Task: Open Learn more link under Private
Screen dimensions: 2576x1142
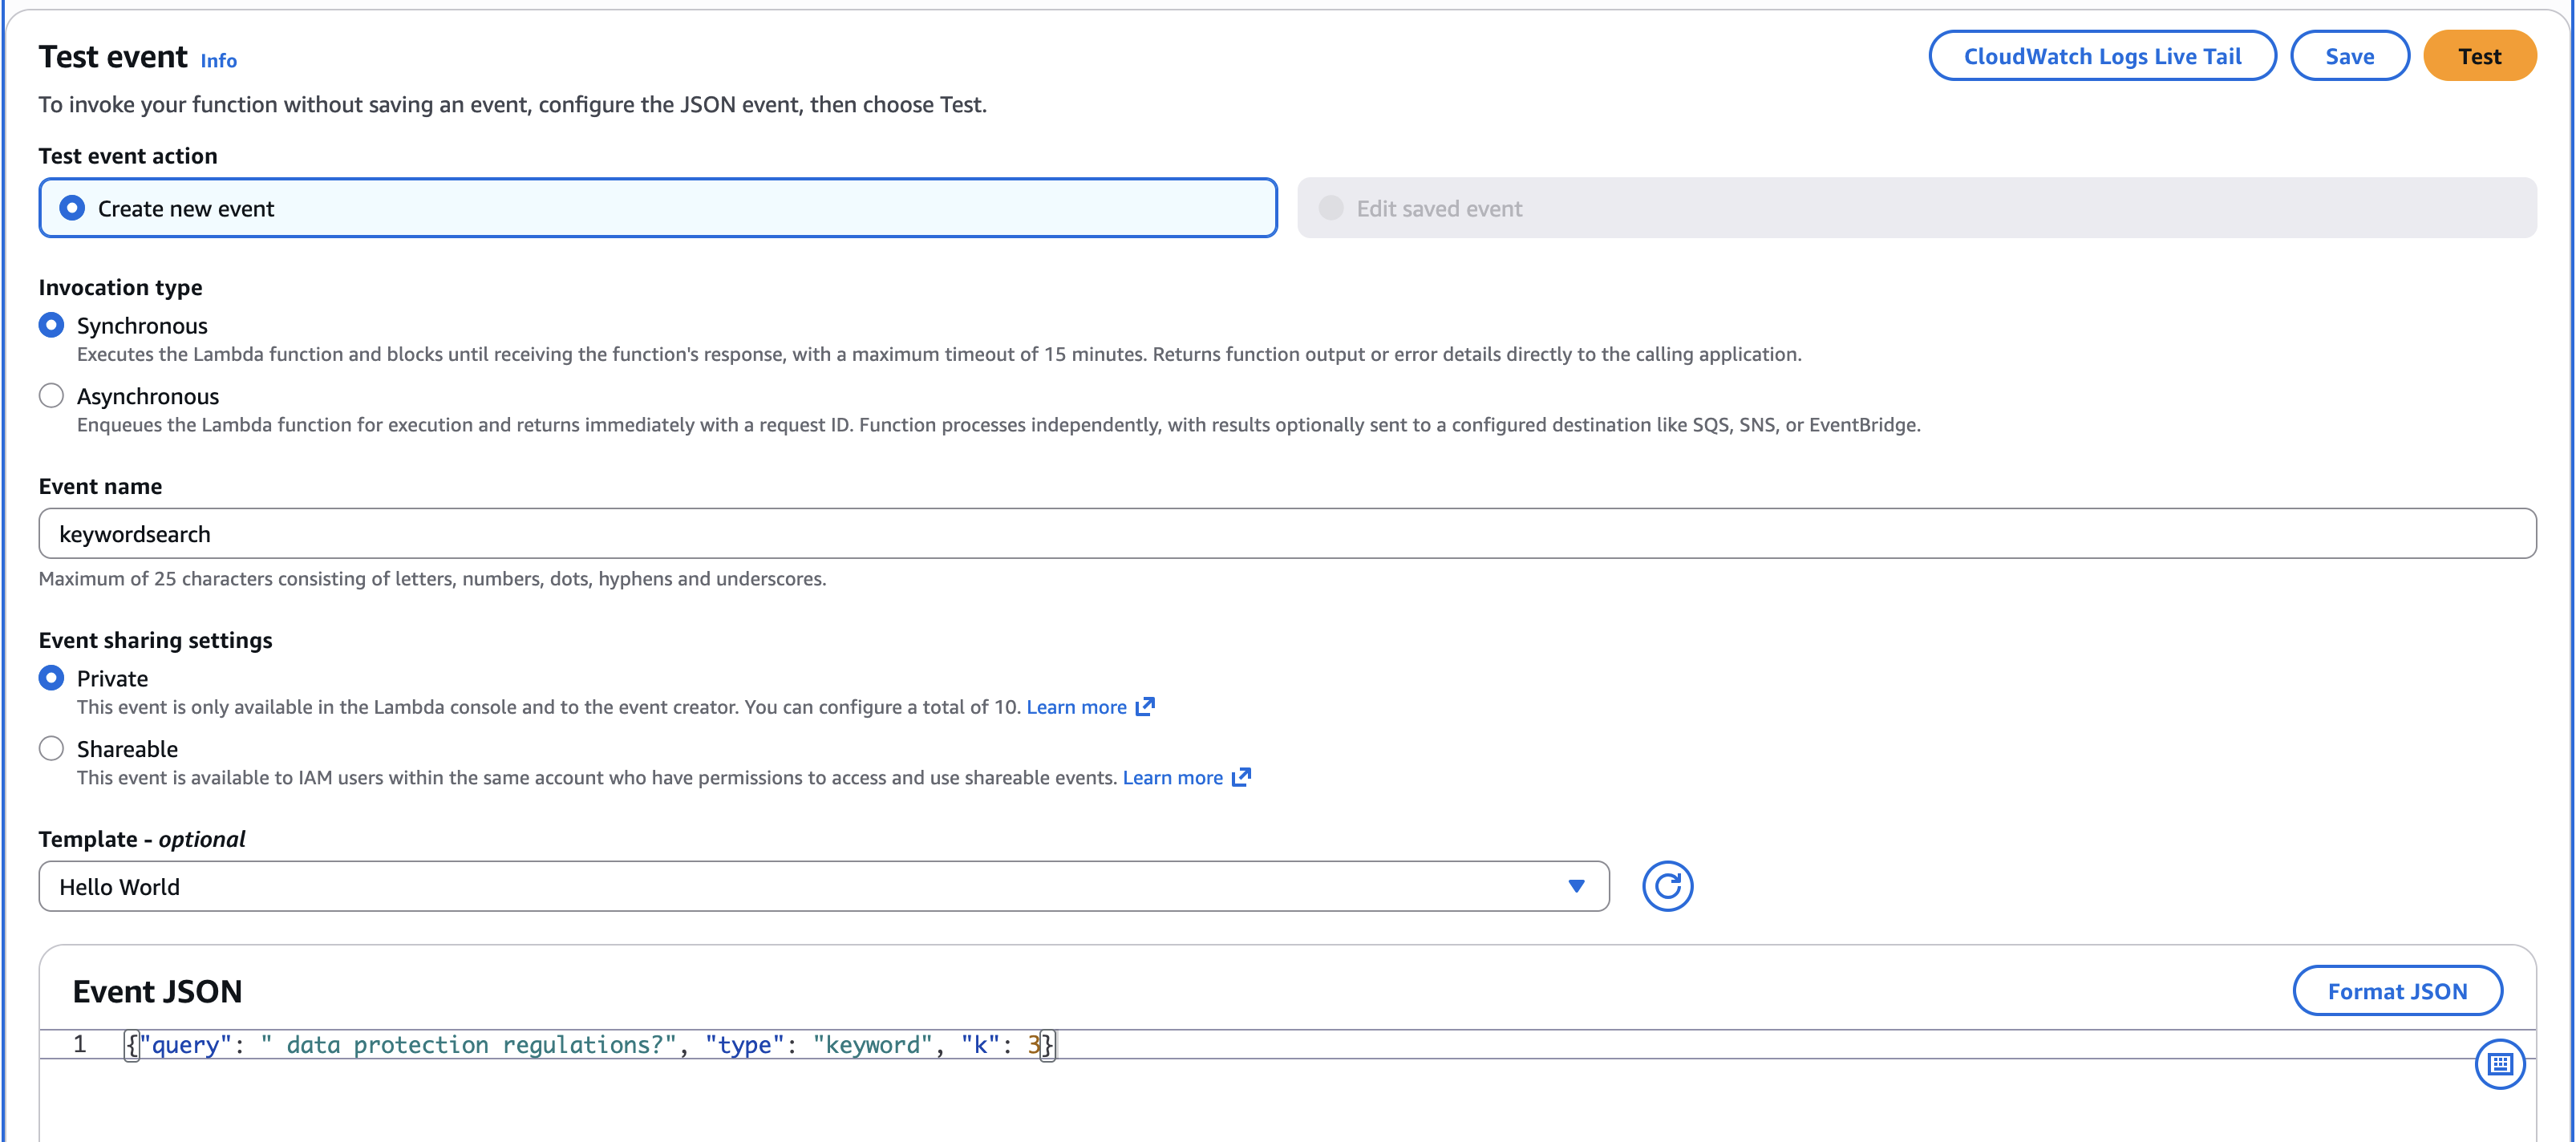Action: [x=1076, y=707]
